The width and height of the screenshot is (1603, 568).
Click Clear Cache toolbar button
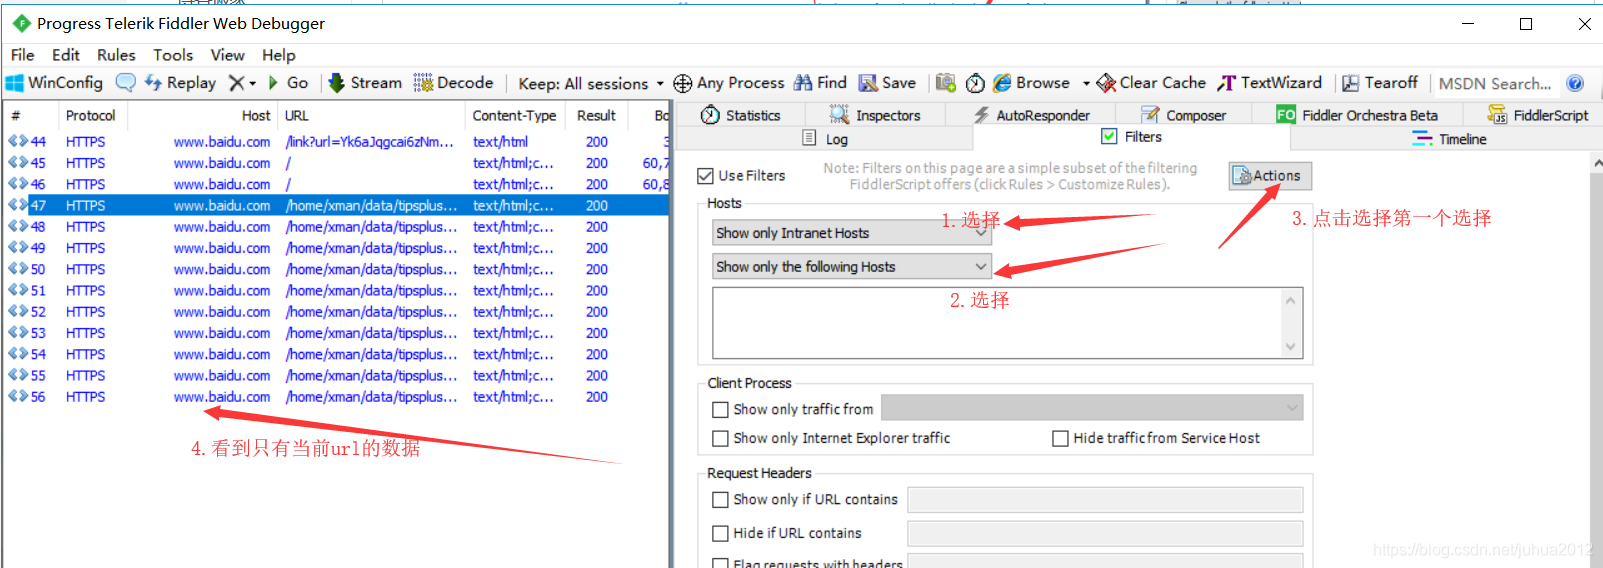[1151, 83]
